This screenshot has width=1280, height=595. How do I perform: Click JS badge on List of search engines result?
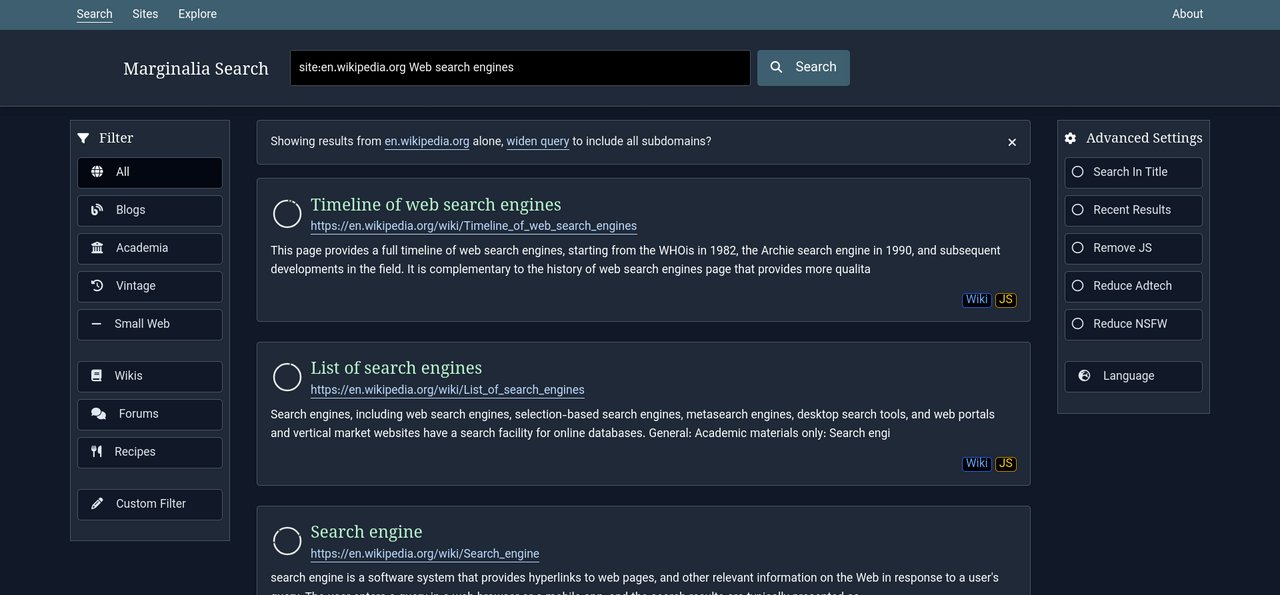click(1006, 464)
